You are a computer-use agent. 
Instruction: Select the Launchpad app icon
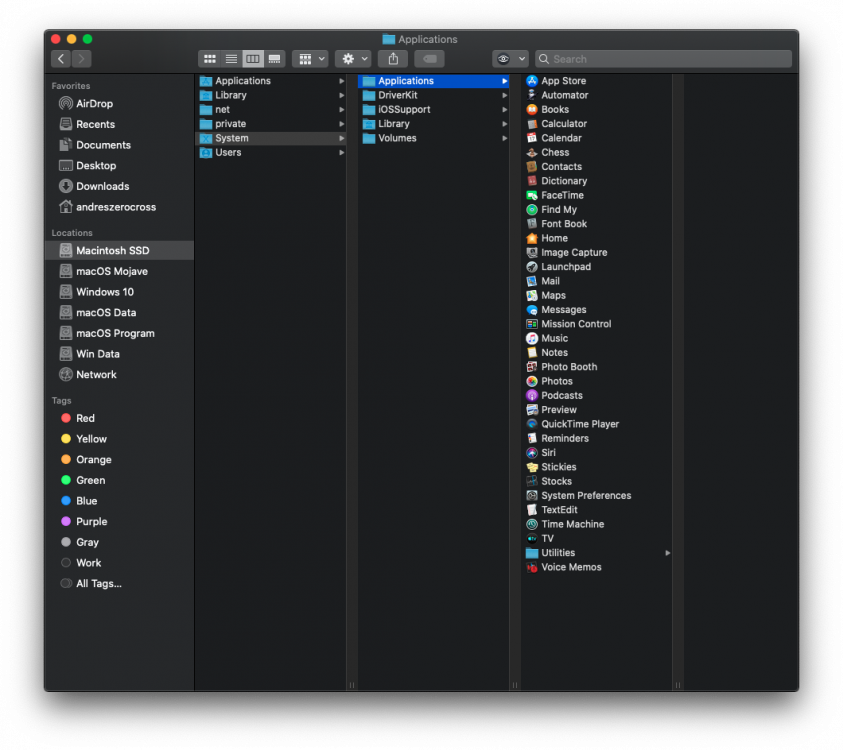coord(532,267)
